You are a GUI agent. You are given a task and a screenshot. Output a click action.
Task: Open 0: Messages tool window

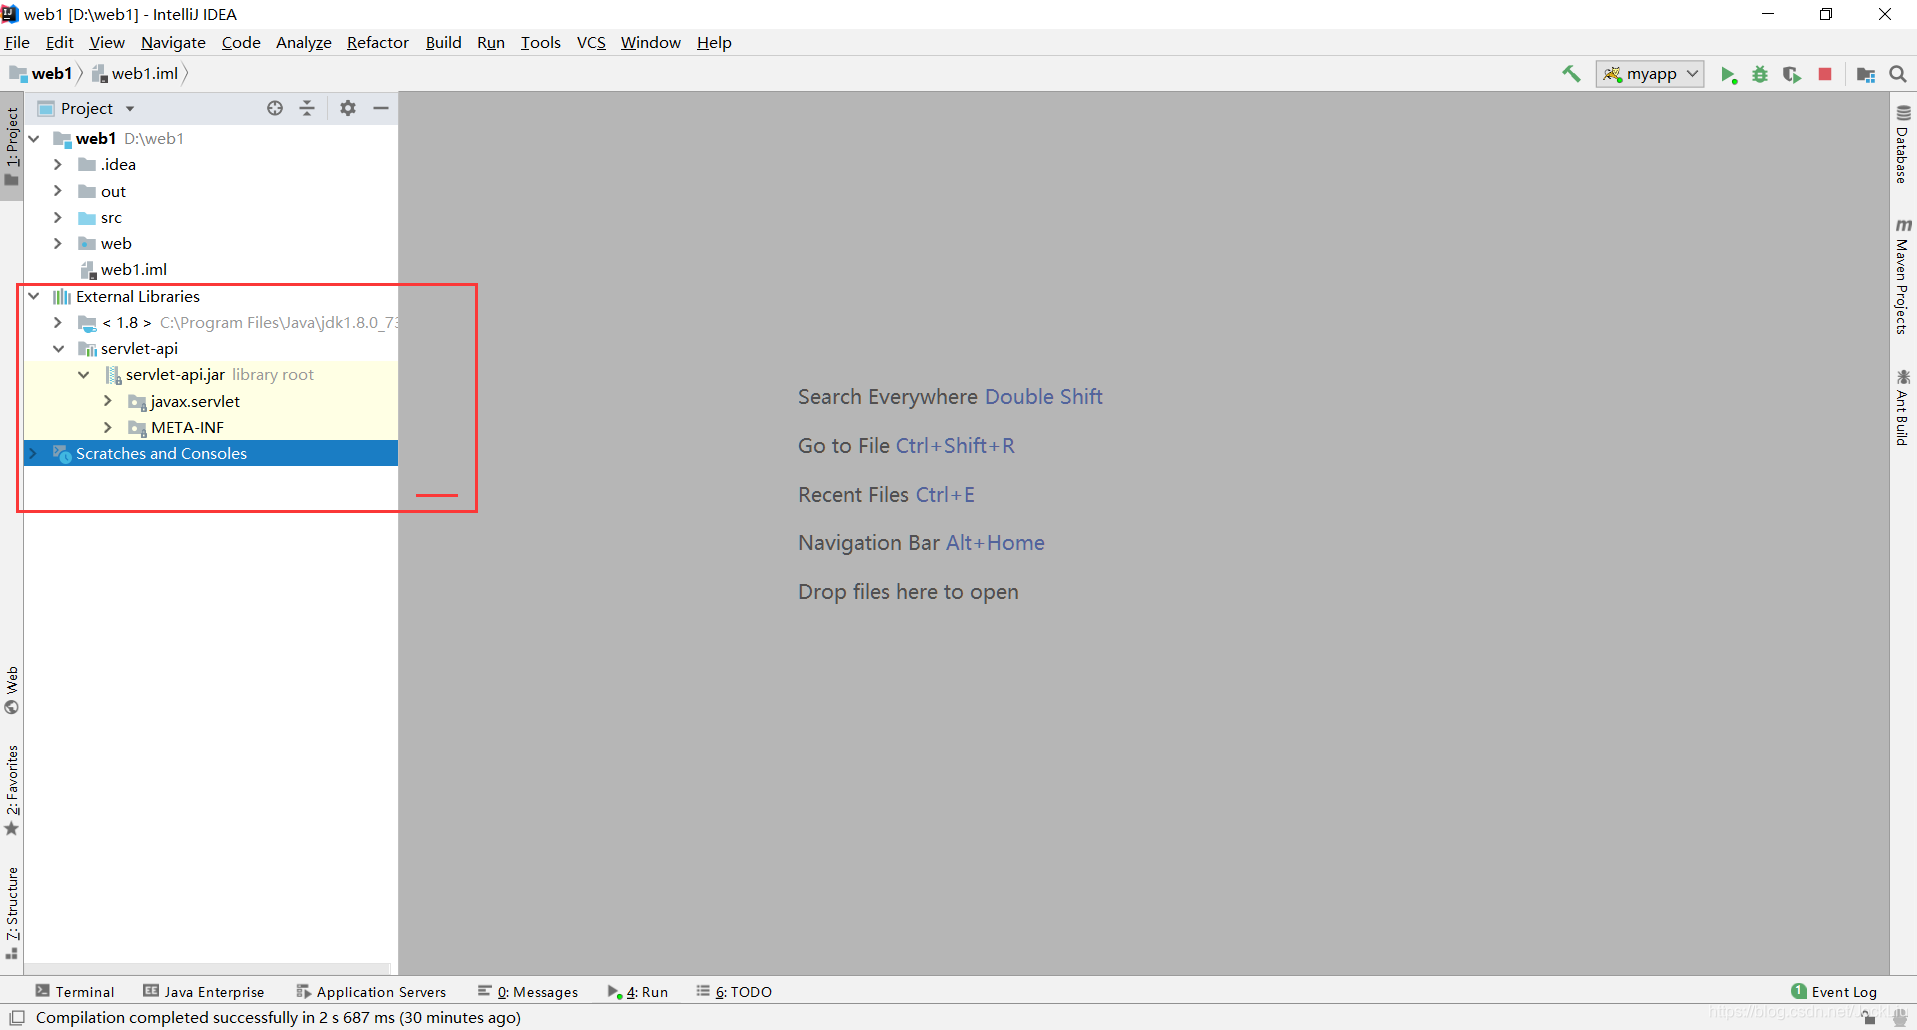tap(528, 992)
